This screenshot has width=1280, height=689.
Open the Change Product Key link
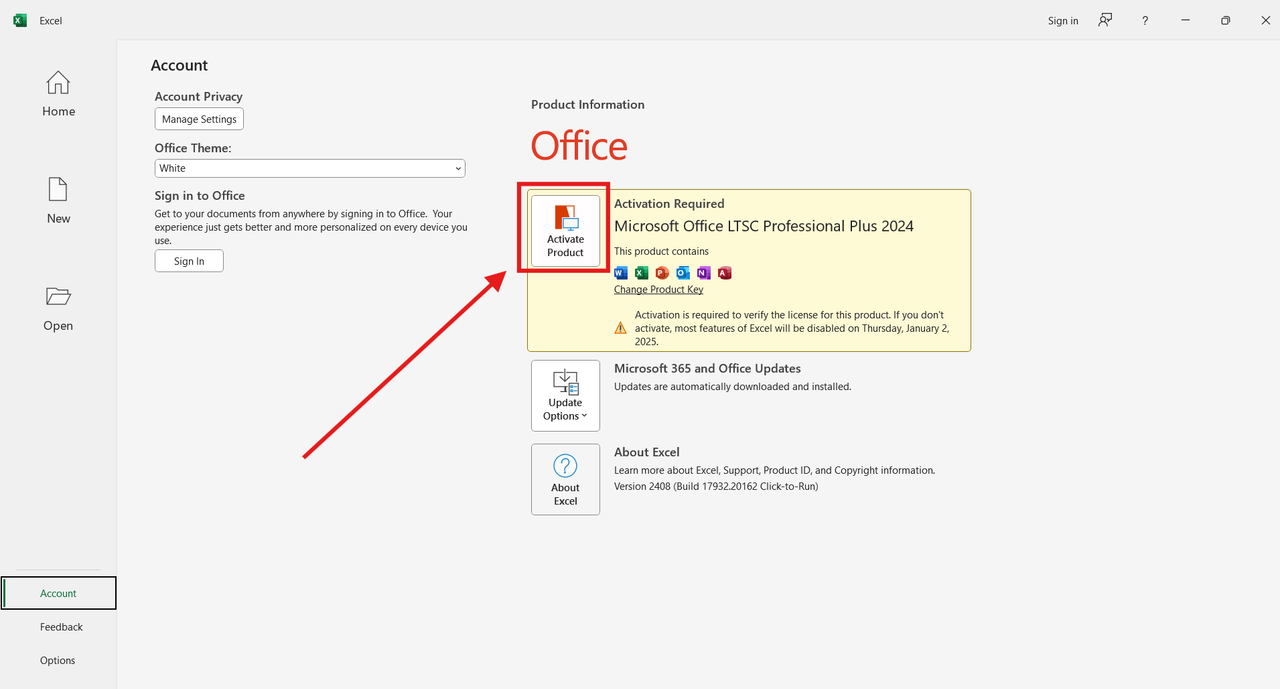[658, 290]
